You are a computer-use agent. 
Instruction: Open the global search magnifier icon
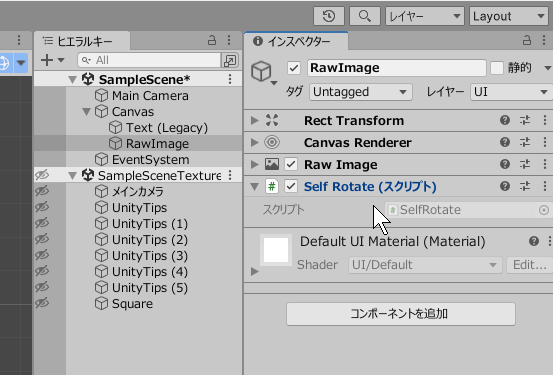click(x=365, y=16)
